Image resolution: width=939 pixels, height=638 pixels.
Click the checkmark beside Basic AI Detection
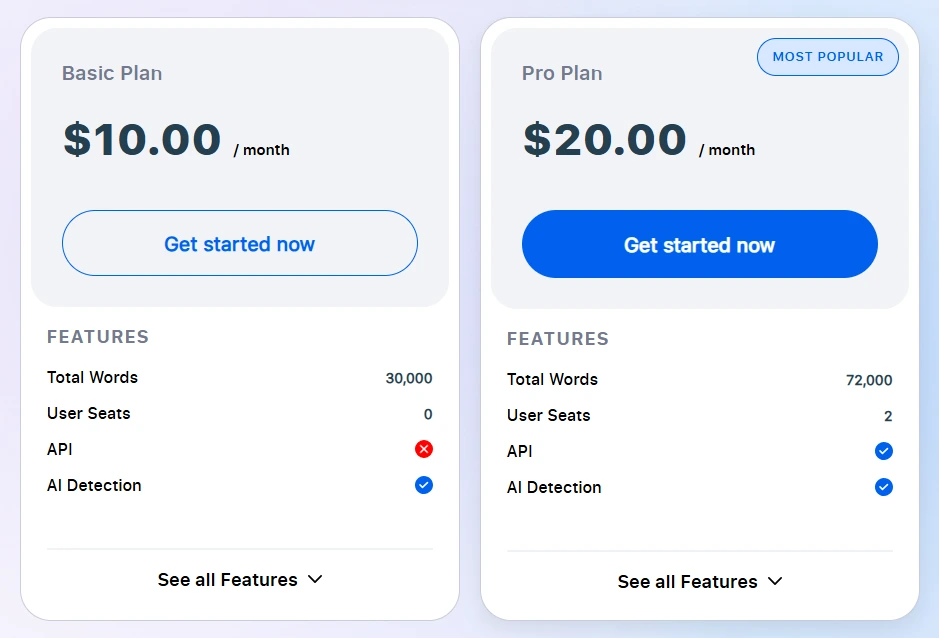pyautogui.click(x=423, y=485)
